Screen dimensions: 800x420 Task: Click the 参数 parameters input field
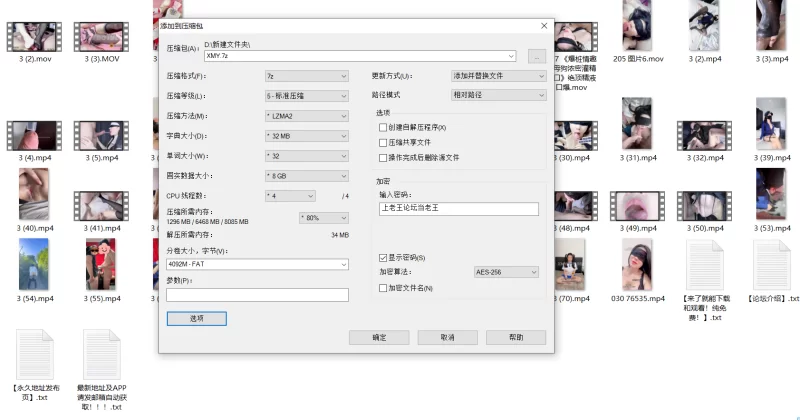258,295
